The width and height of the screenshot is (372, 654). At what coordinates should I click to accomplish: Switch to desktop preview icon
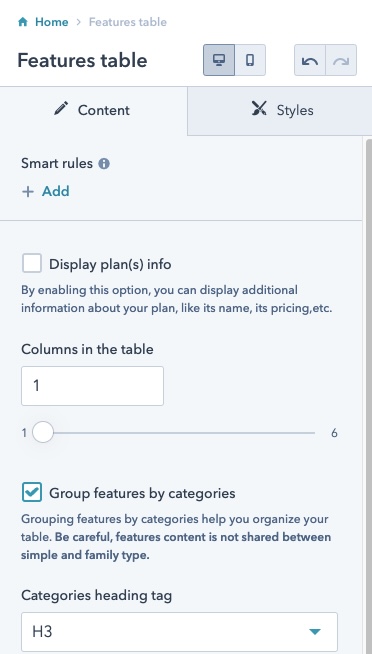[x=219, y=60]
